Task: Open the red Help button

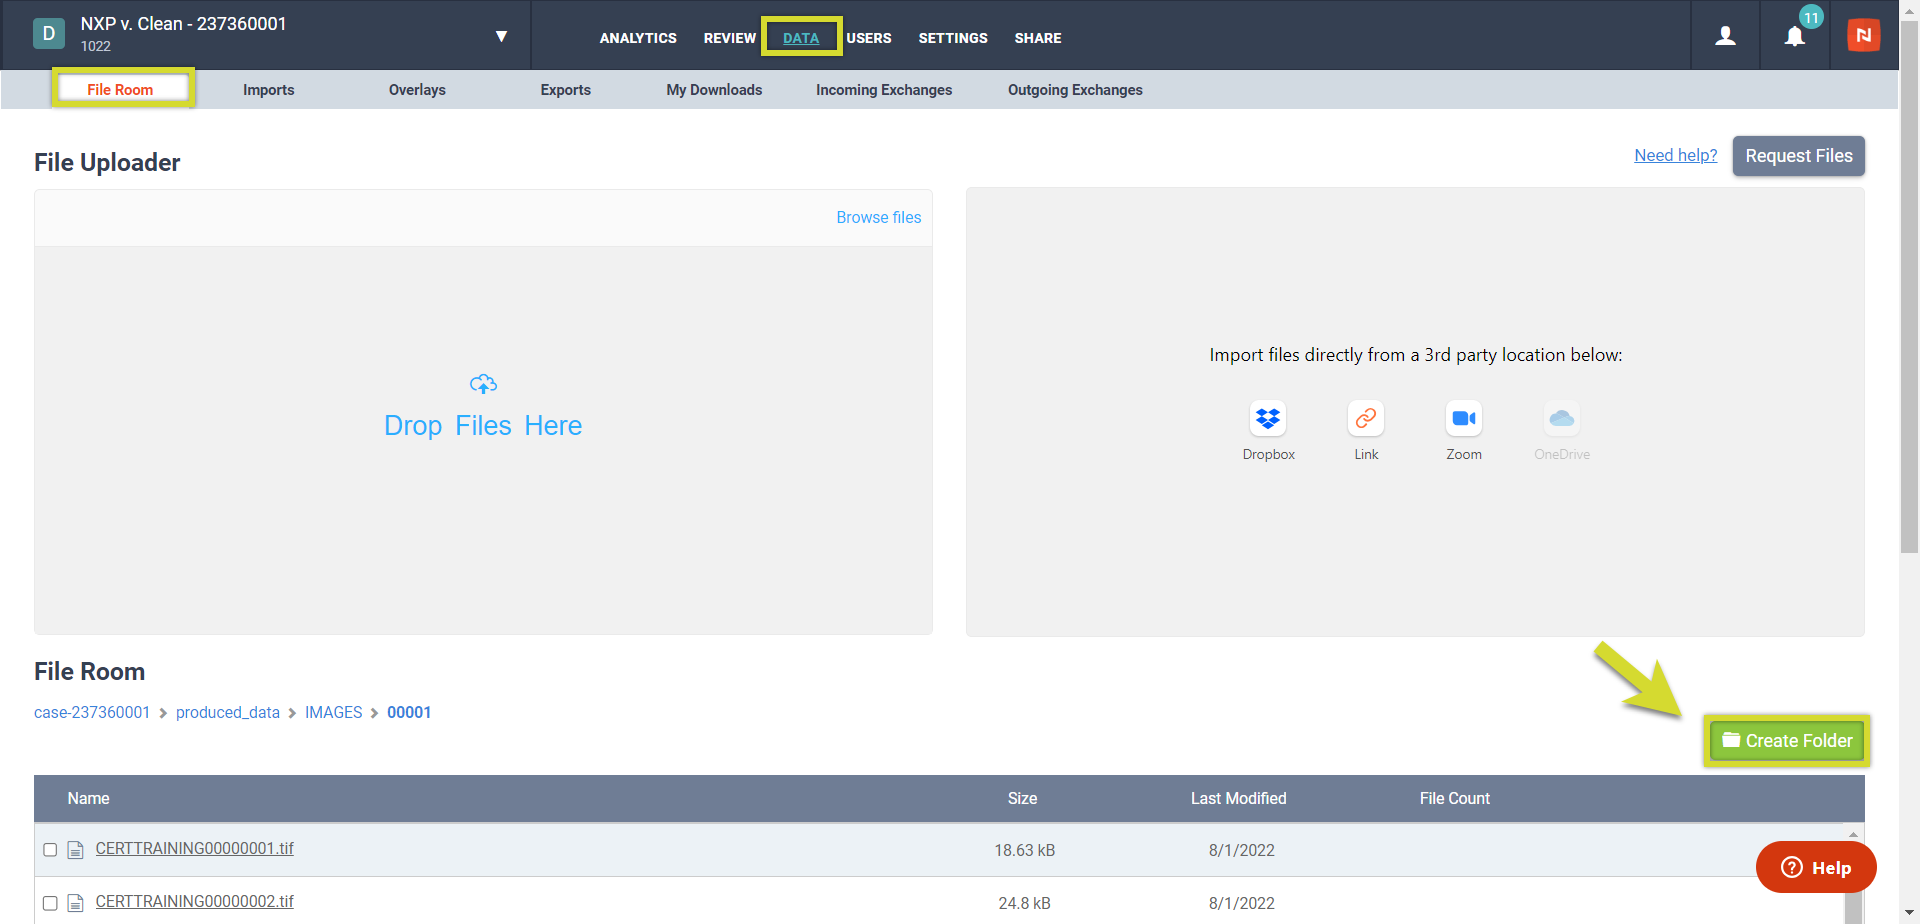Action: click(1816, 867)
